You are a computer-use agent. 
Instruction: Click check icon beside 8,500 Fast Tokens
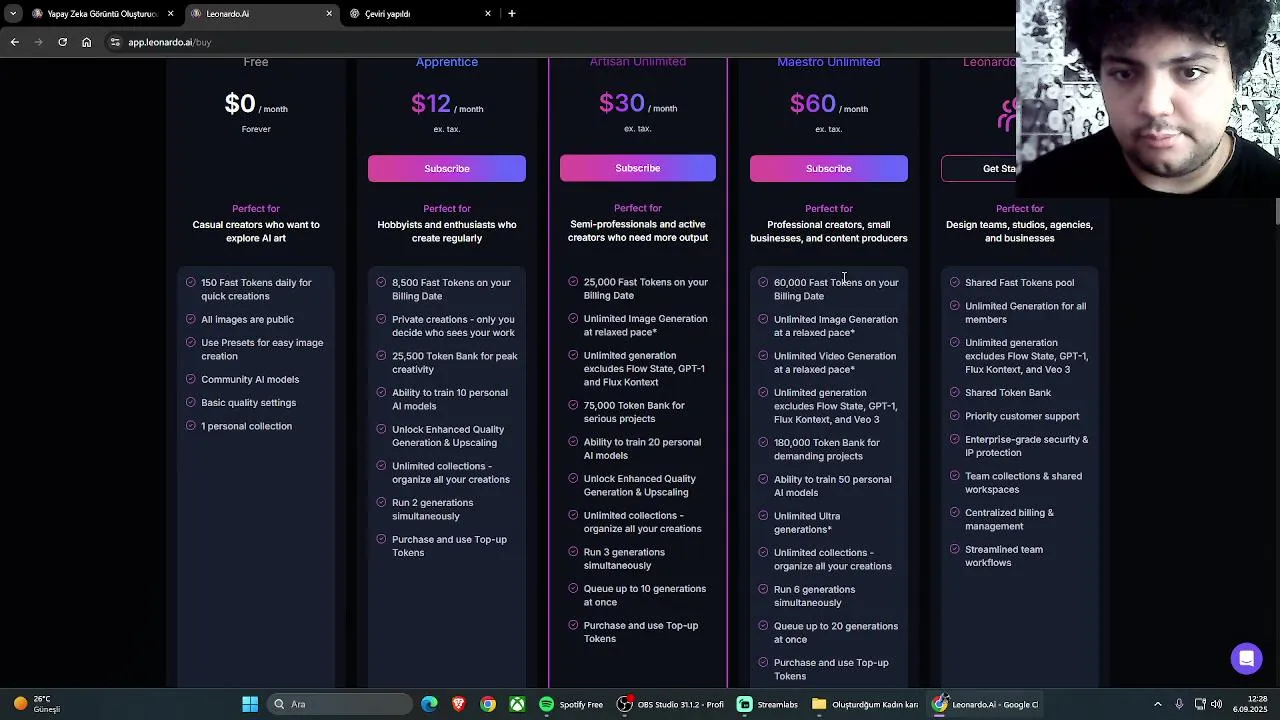tap(381, 283)
